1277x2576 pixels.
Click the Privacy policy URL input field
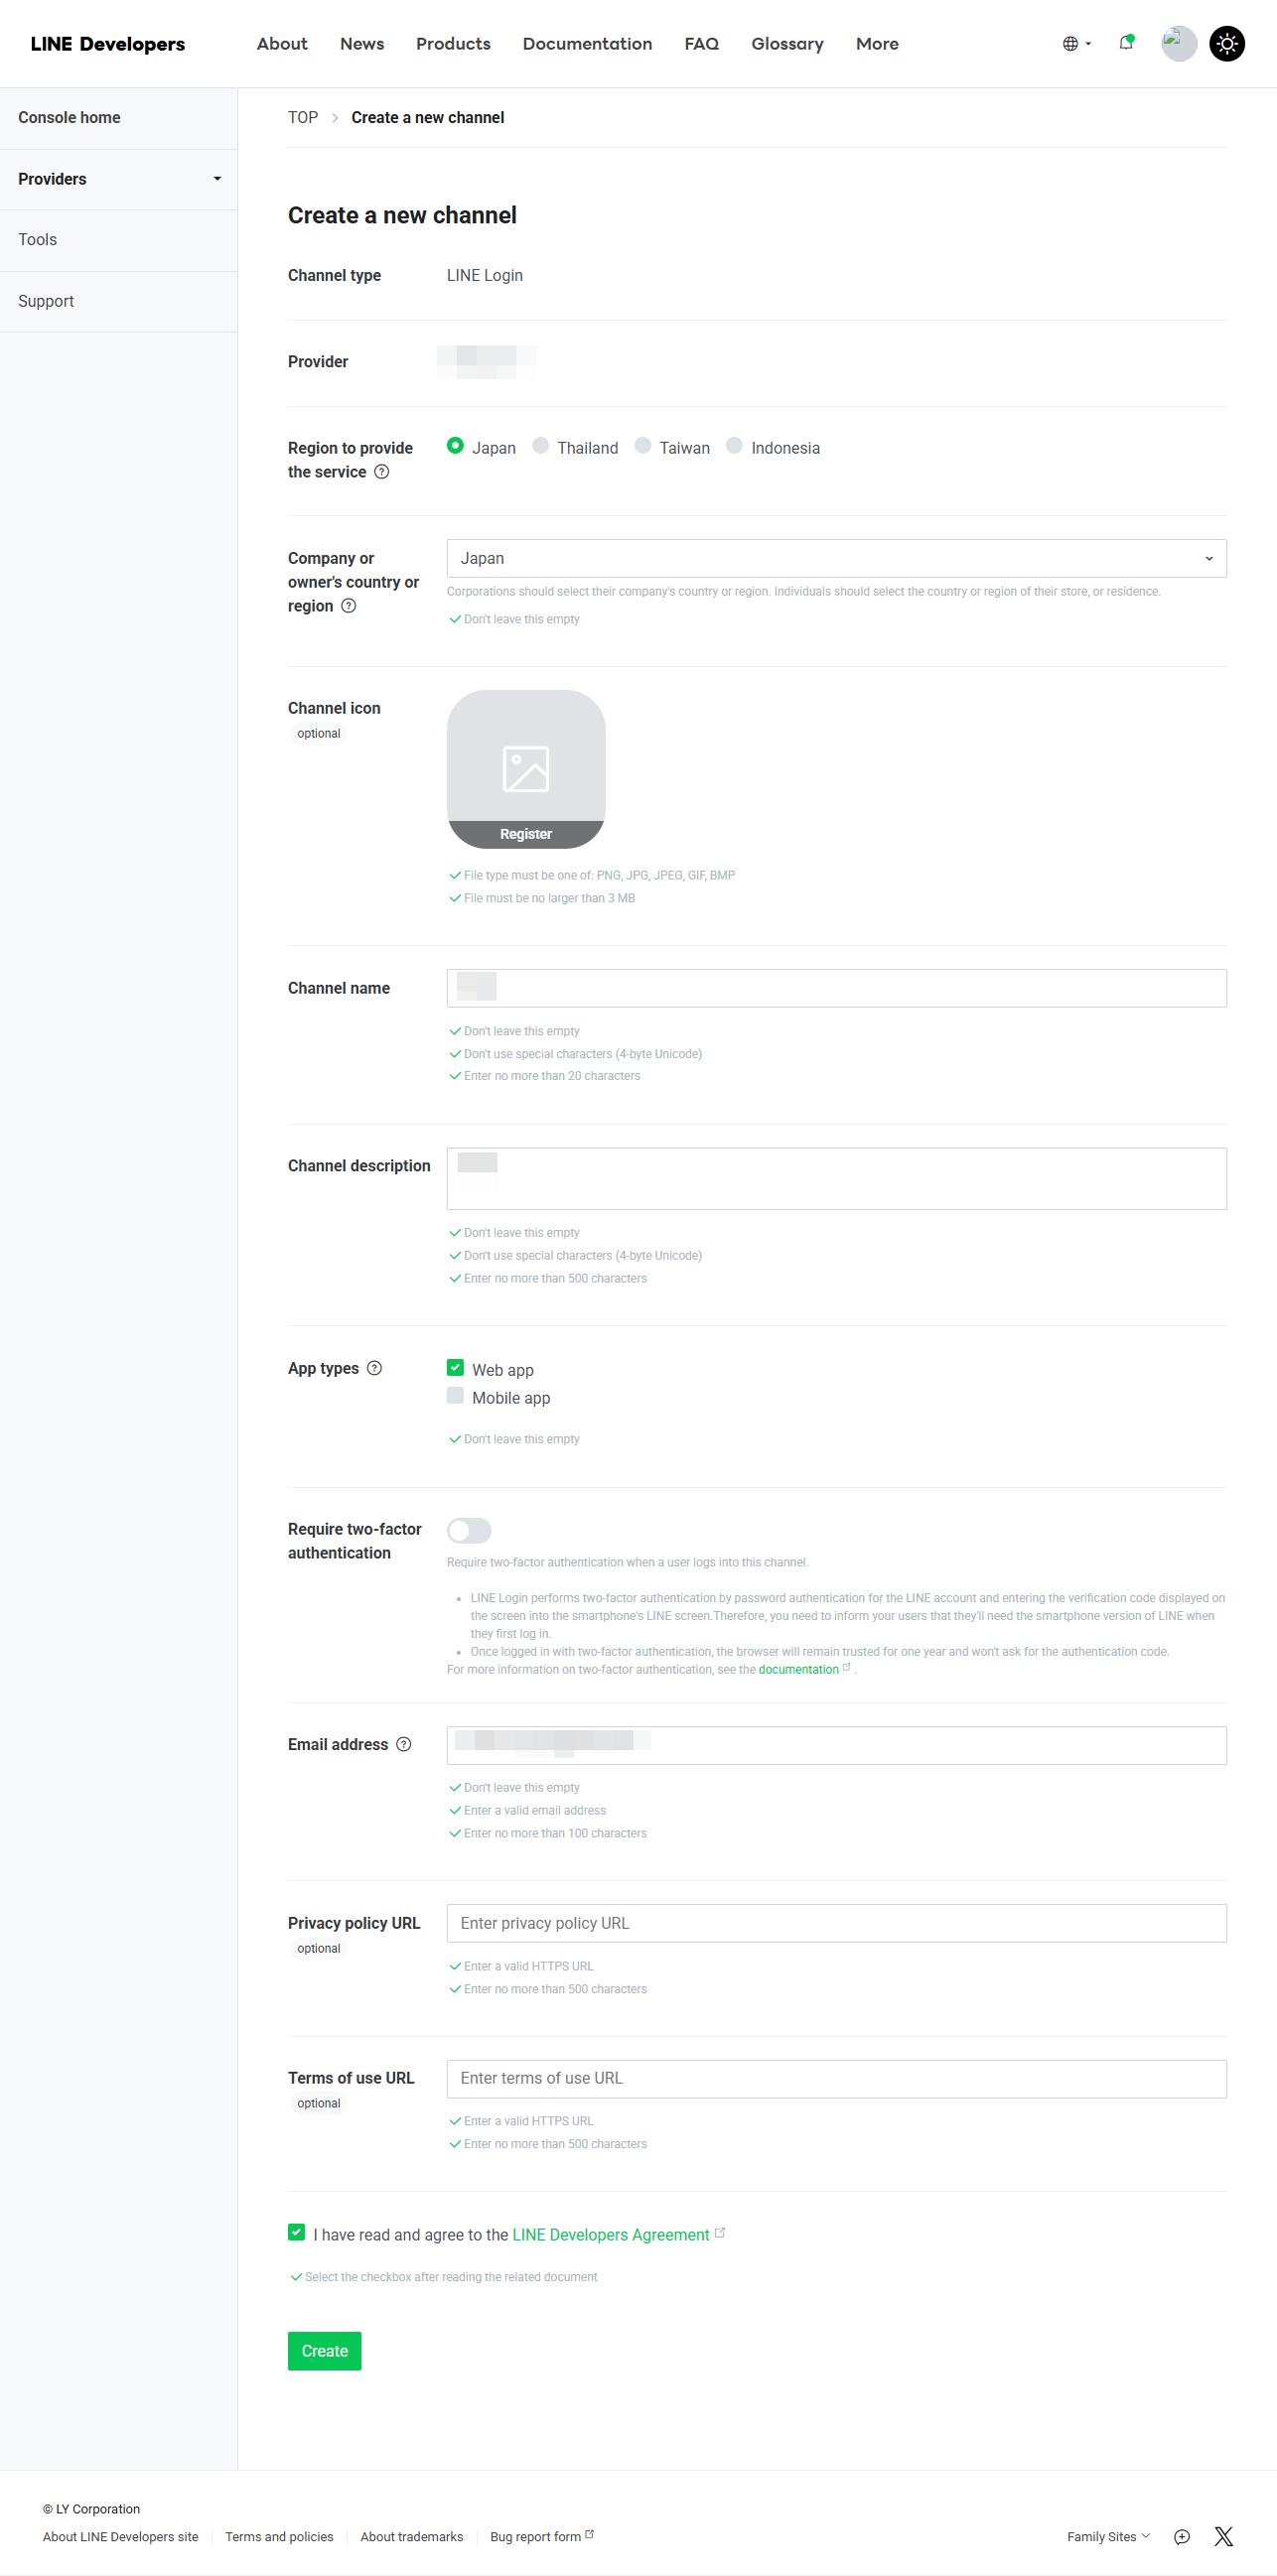click(837, 1922)
